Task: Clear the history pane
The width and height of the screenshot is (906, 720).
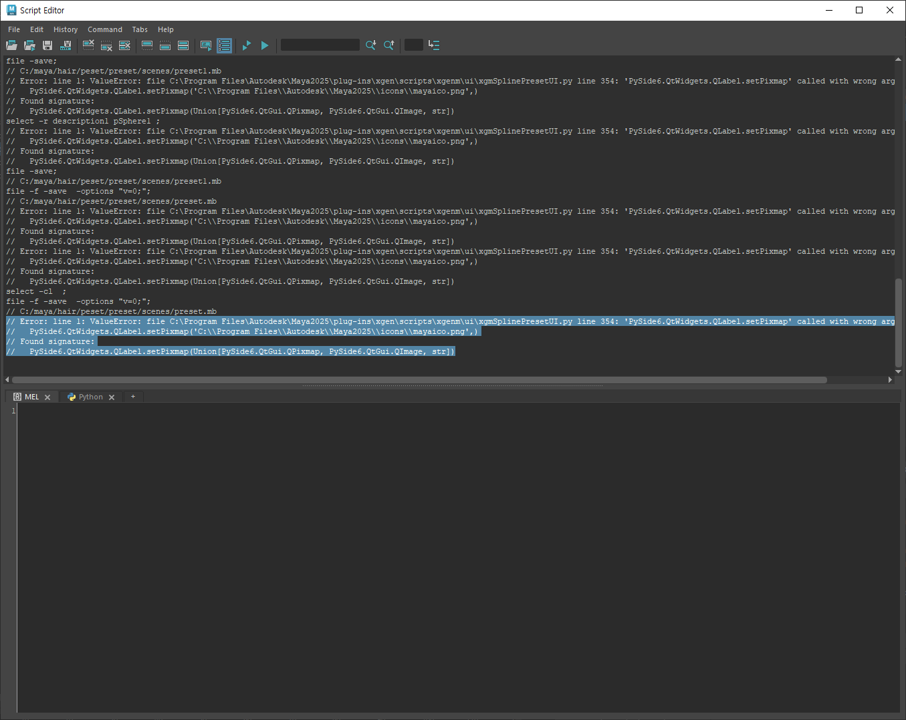Action: coord(86,45)
